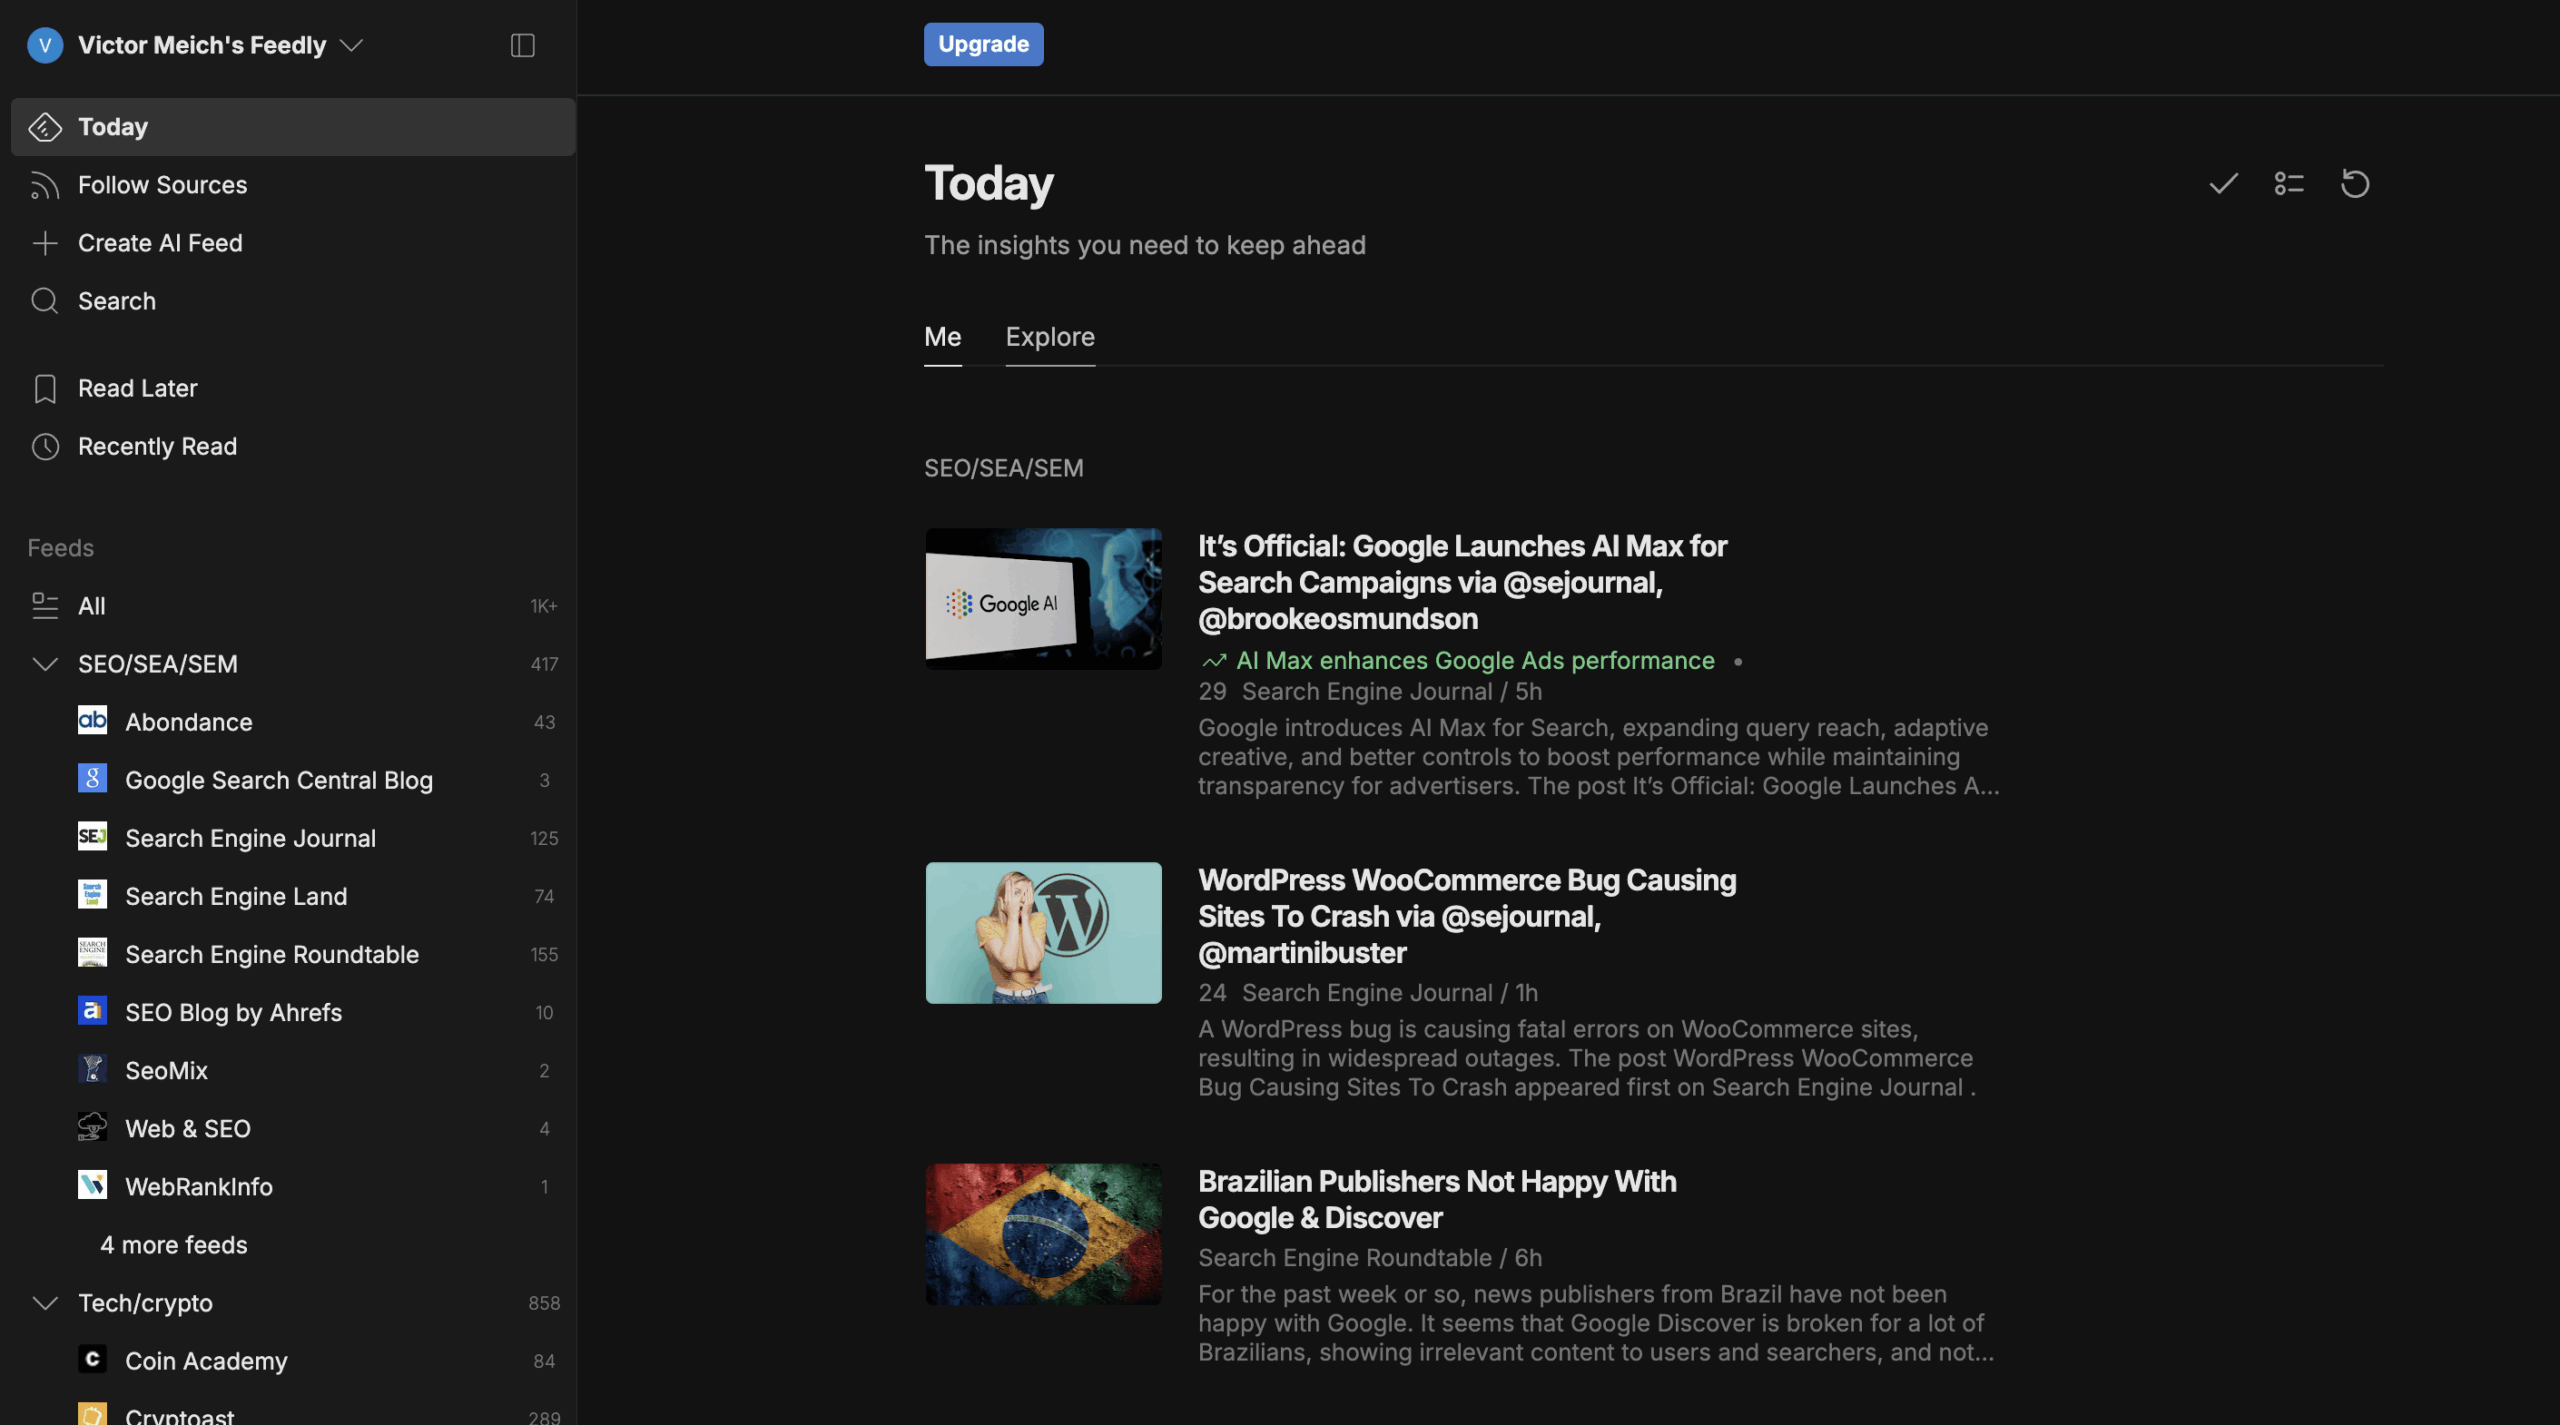Select the SeoMix feed name
Image resolution: width=2560 pixels, height=1425 pixels.
(166, 1070)
